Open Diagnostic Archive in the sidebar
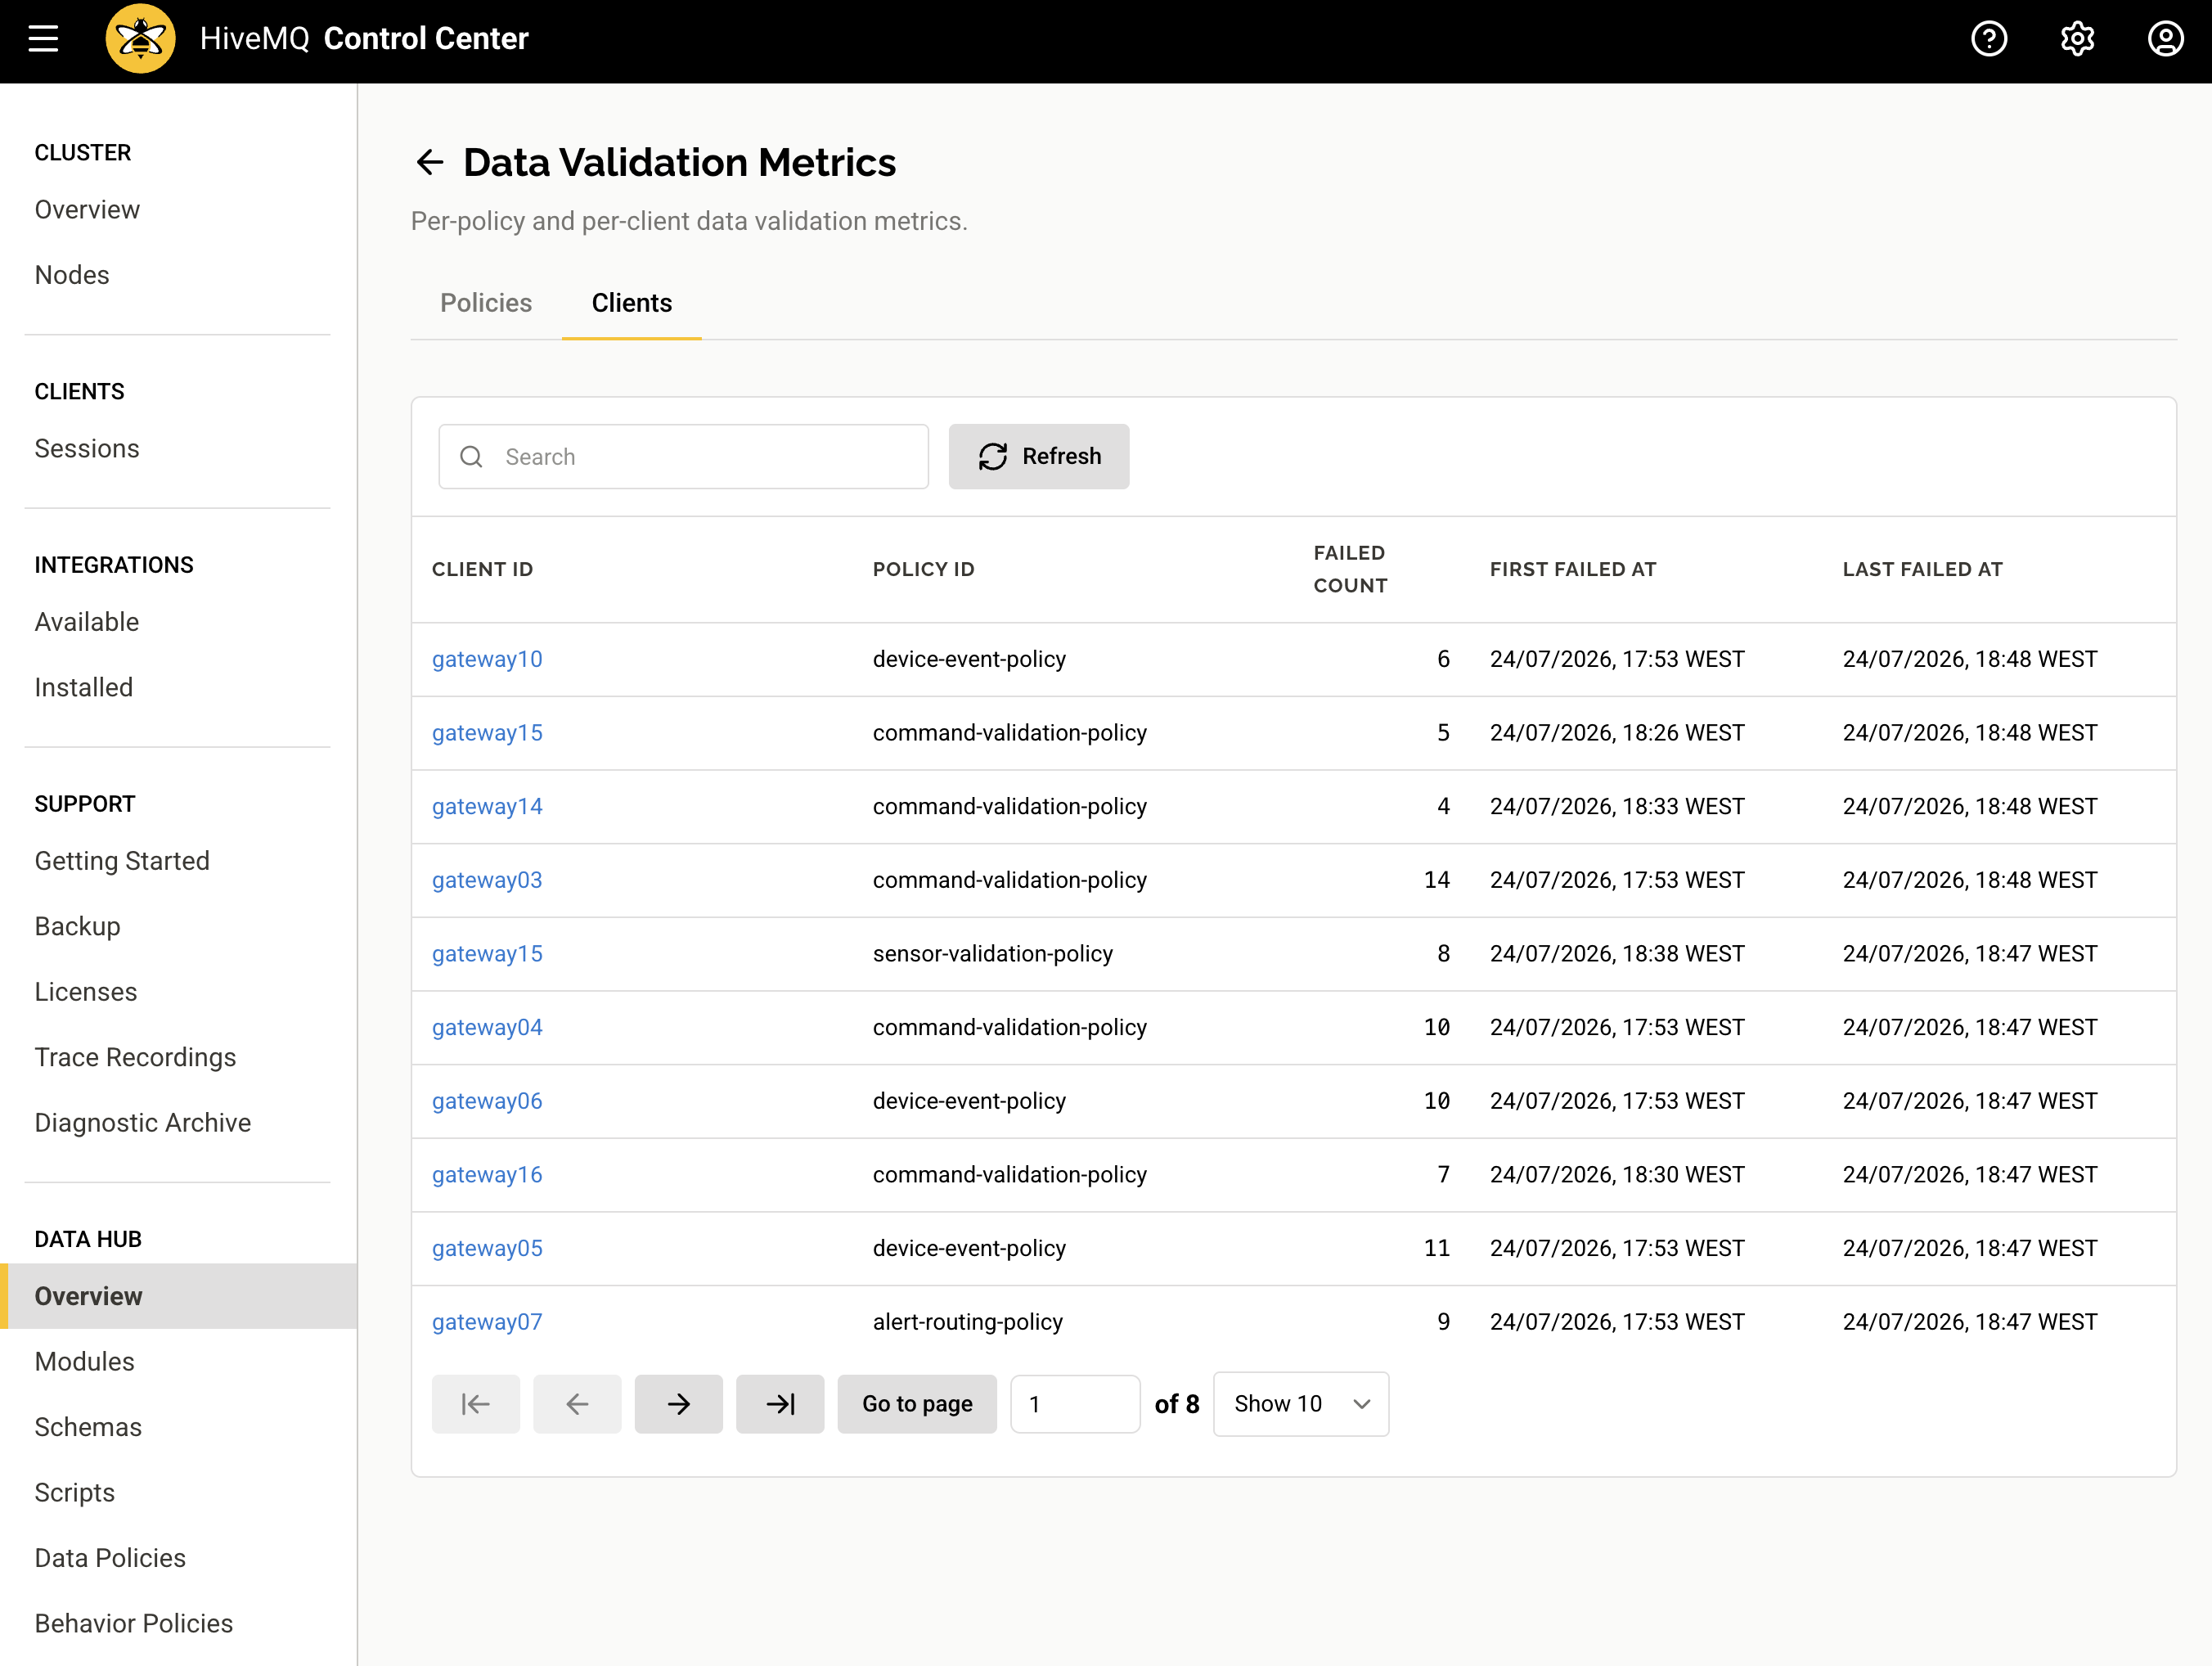This screenshot has height=1666, width=2212. [x=143, y=1123]
